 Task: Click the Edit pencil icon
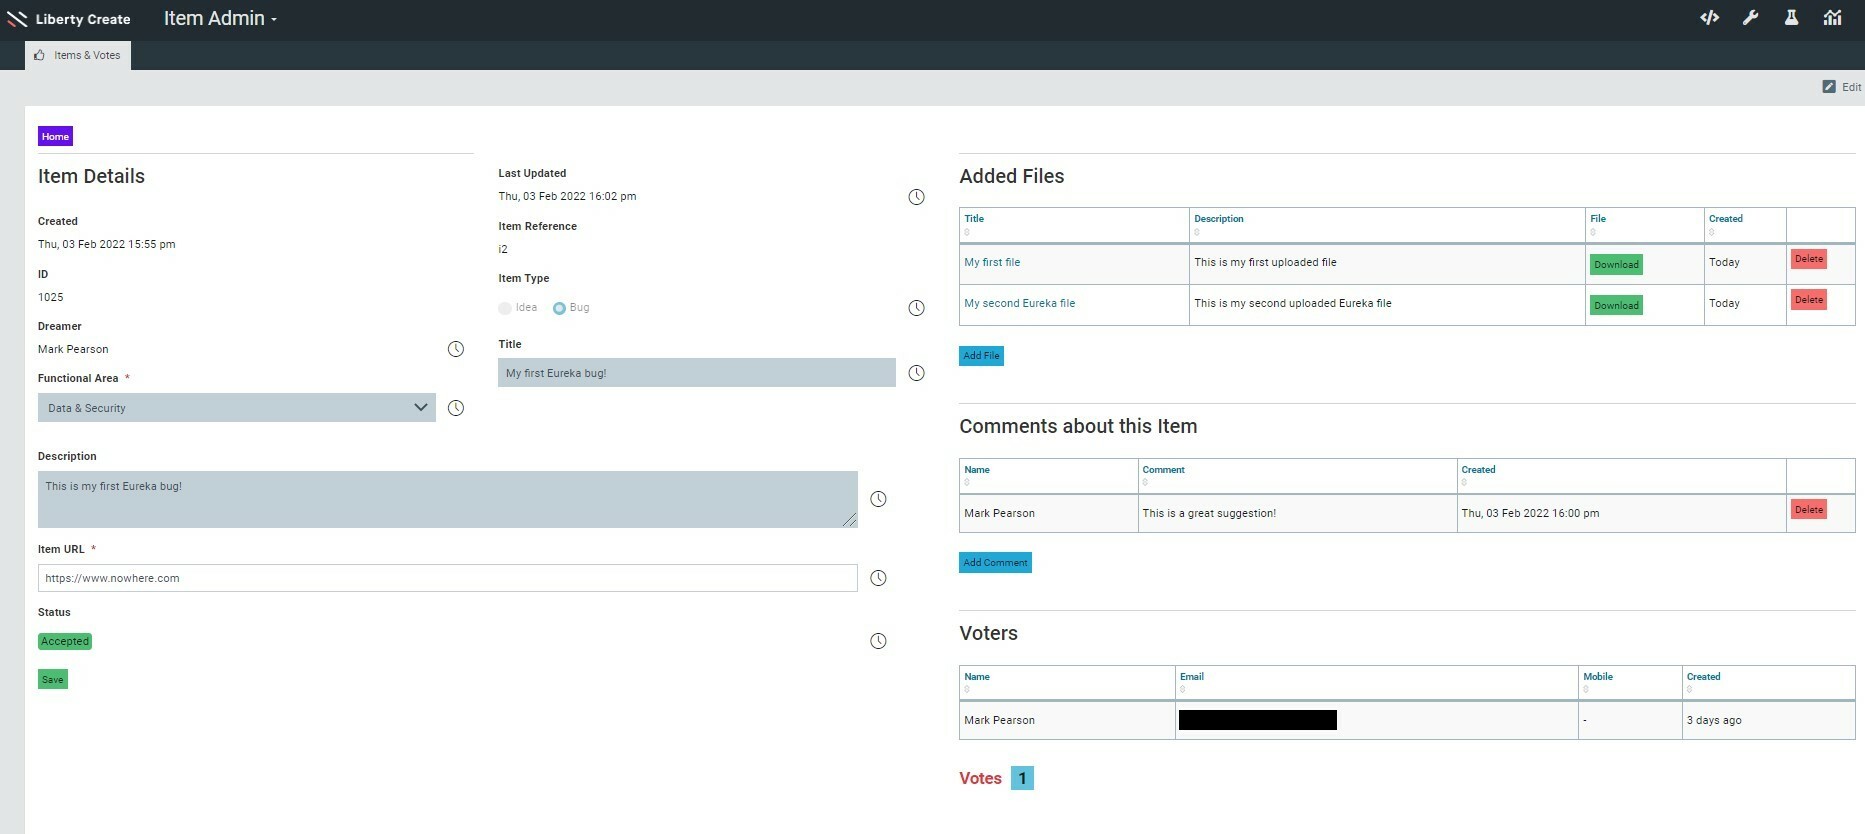click(x=1829, y=87)
